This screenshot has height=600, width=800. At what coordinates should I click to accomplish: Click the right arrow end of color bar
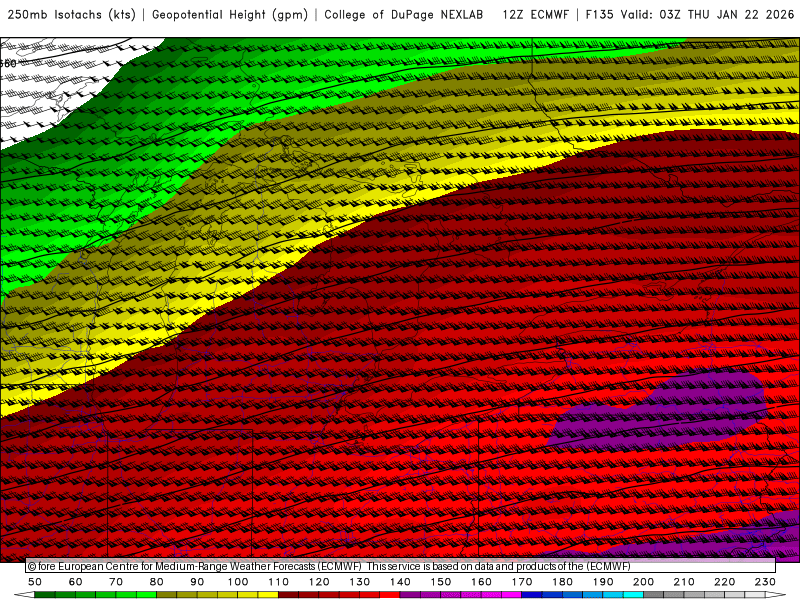776,595
